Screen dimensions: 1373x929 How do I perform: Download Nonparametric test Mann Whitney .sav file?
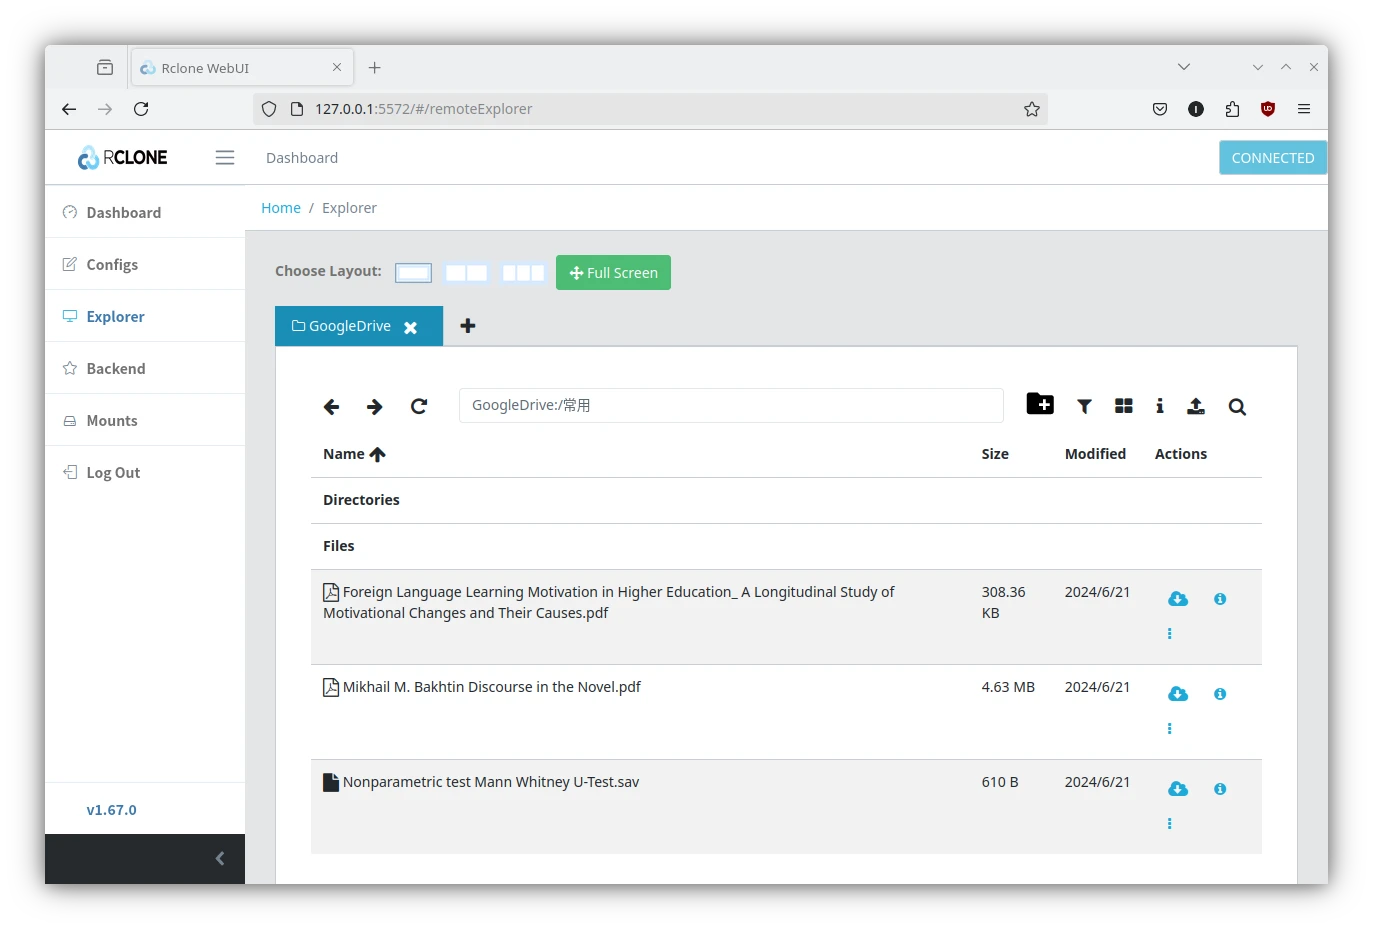click(x=1178, y=789)
